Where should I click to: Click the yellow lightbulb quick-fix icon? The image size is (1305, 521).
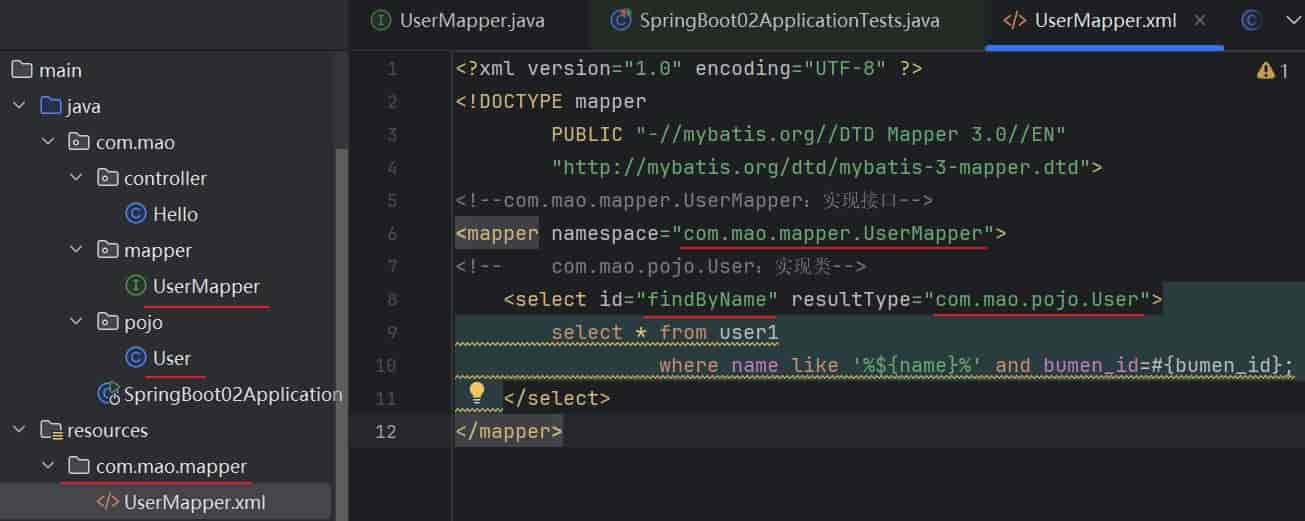pos(477,393)
